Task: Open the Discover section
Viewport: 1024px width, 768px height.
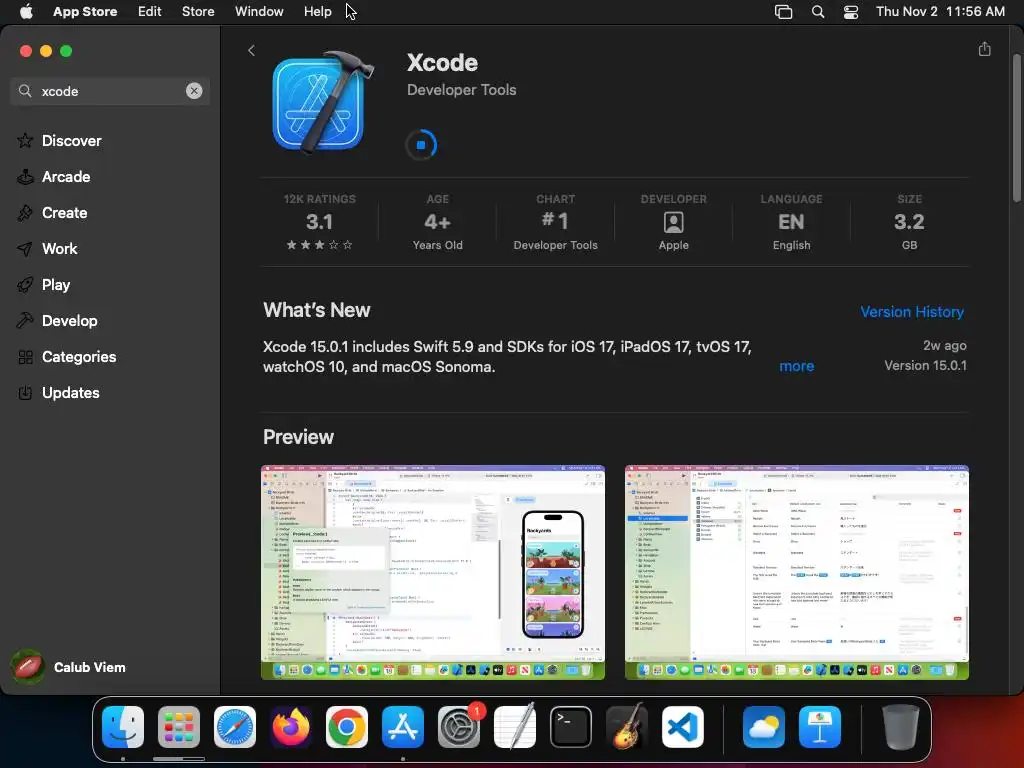Action: coord(71,140)
